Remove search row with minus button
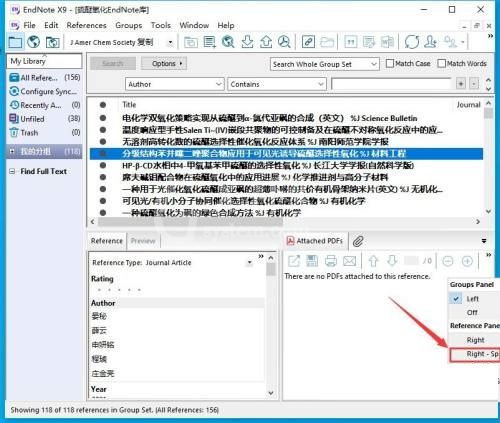 (x=474, y=84)
